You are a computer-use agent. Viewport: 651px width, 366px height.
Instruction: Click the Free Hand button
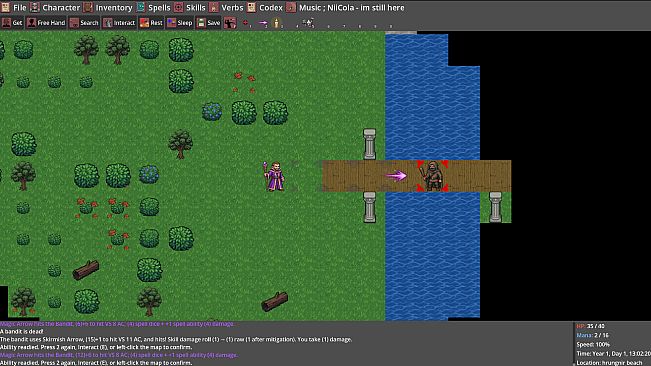click(46, 23)
